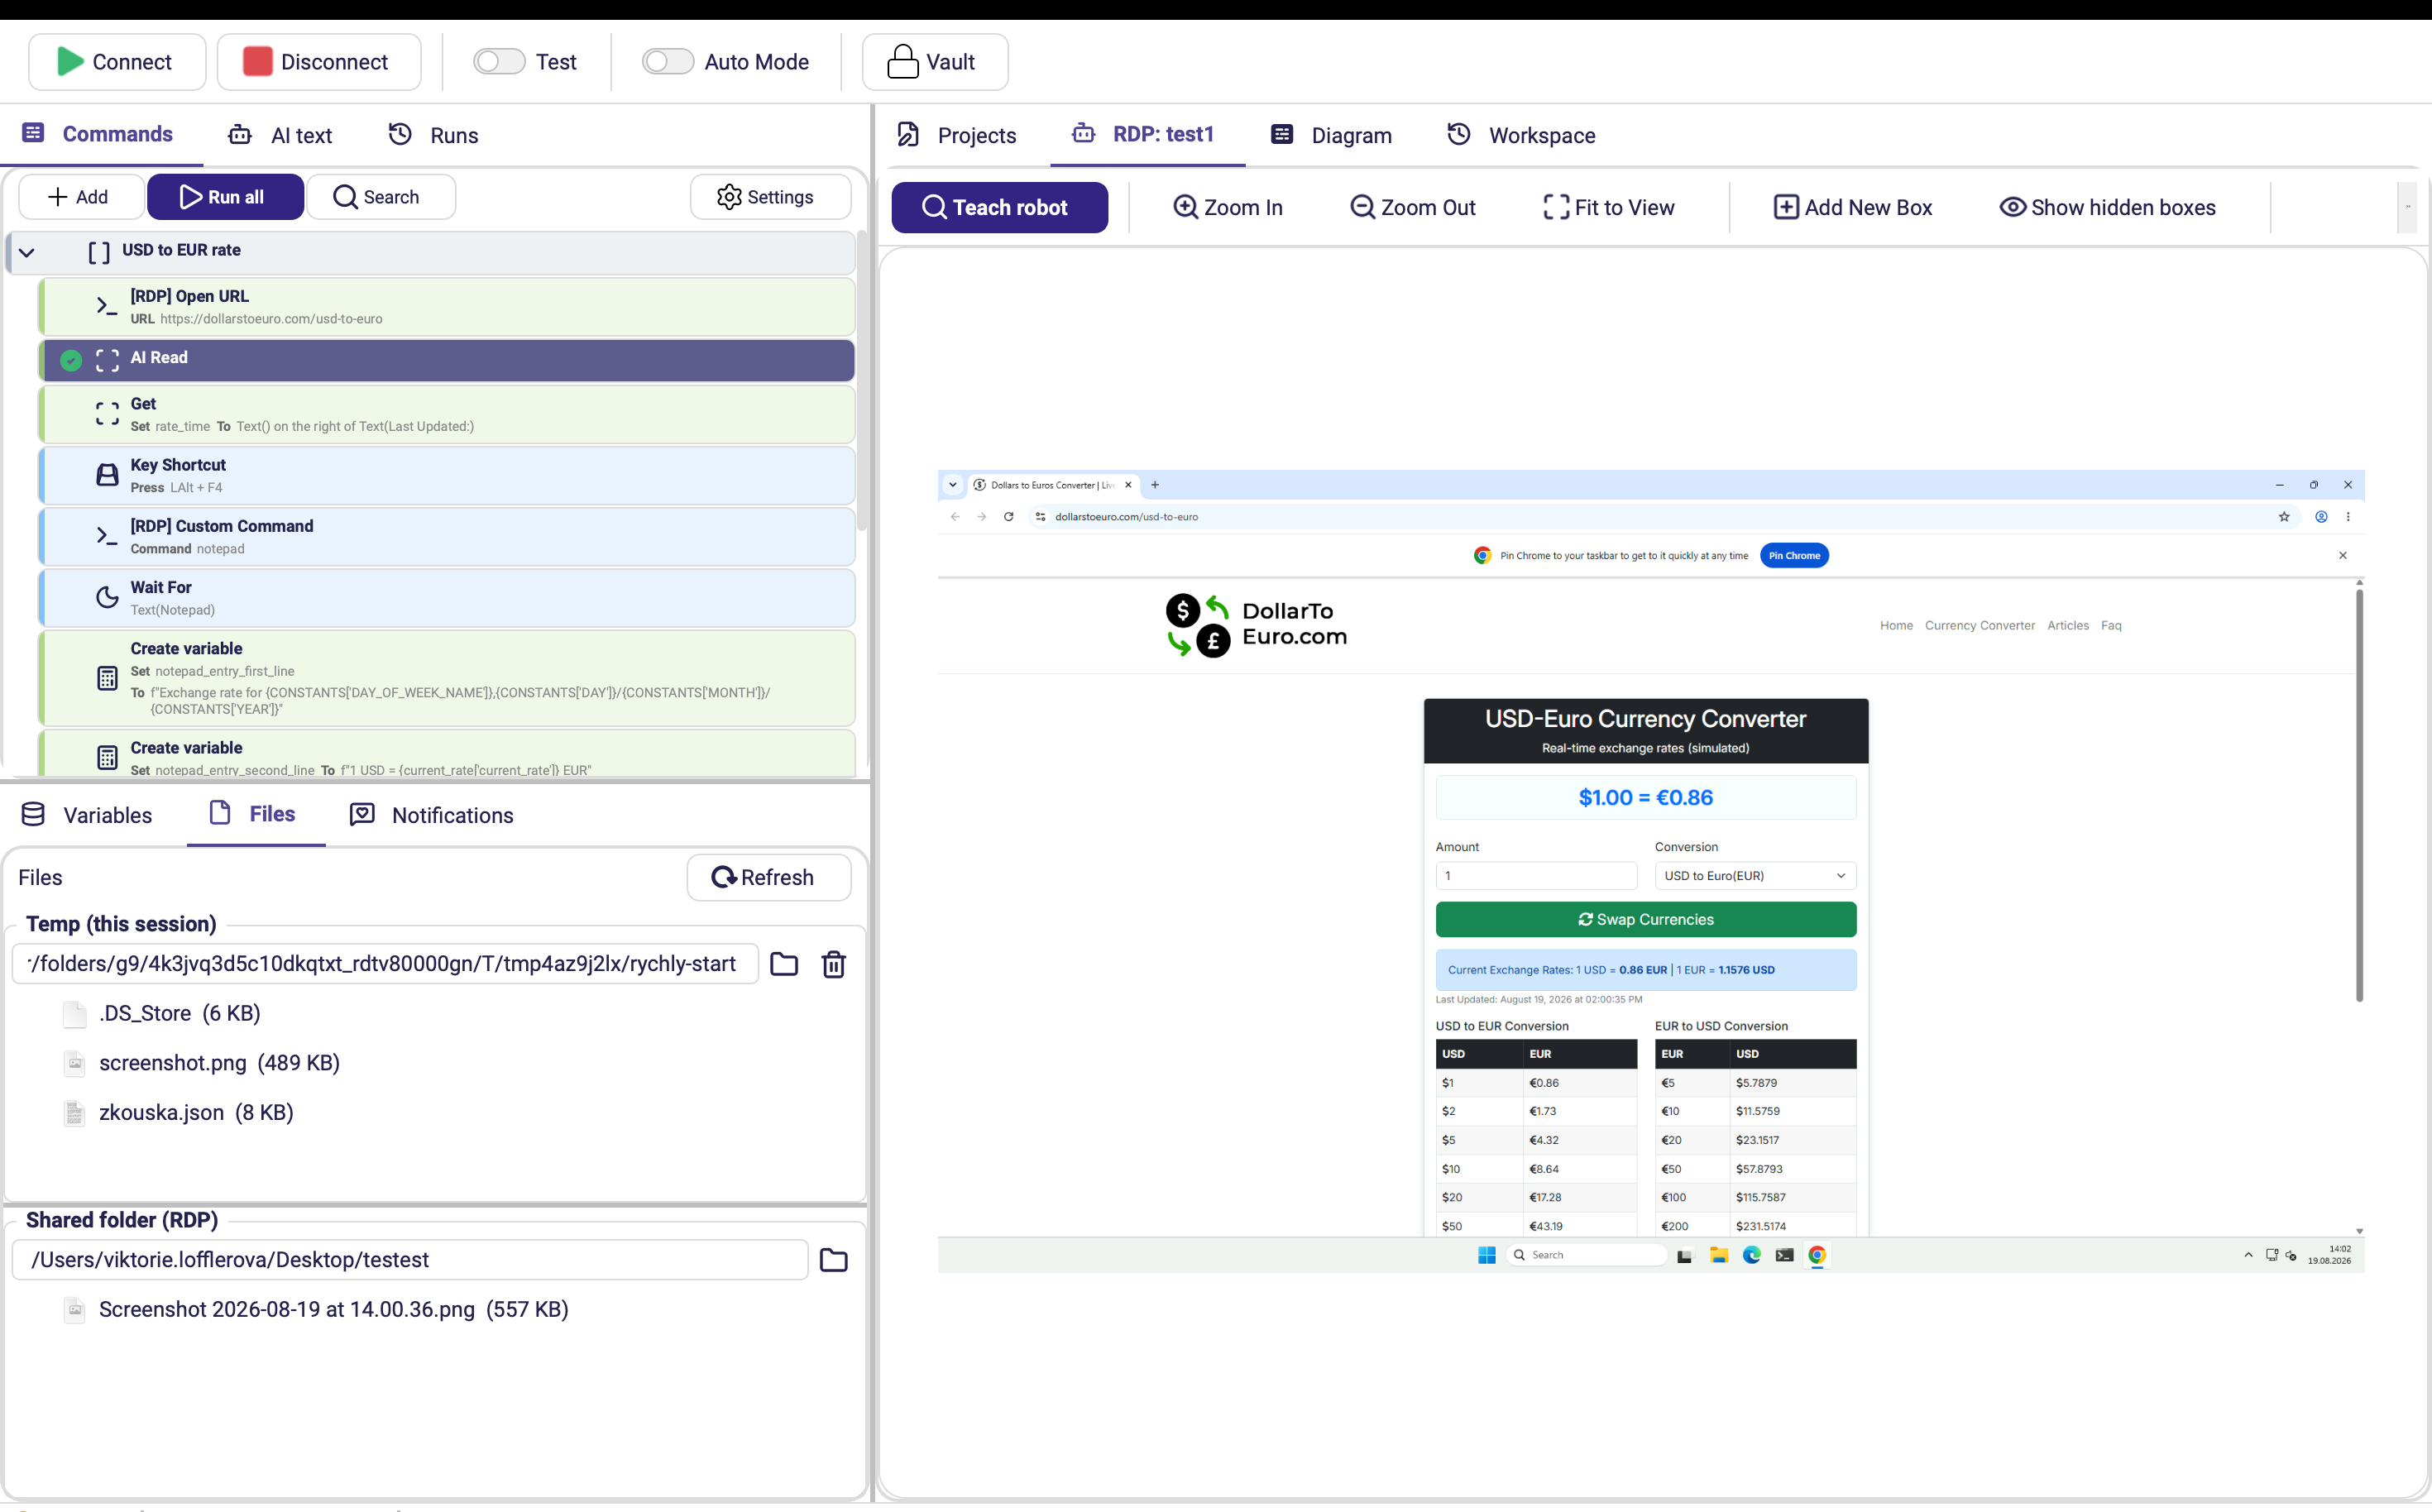Select the zkouska.json file
Image resolution: width=2432 pixels, height=1512 pixels.
pyautogui.click(x=179, y=1113)
